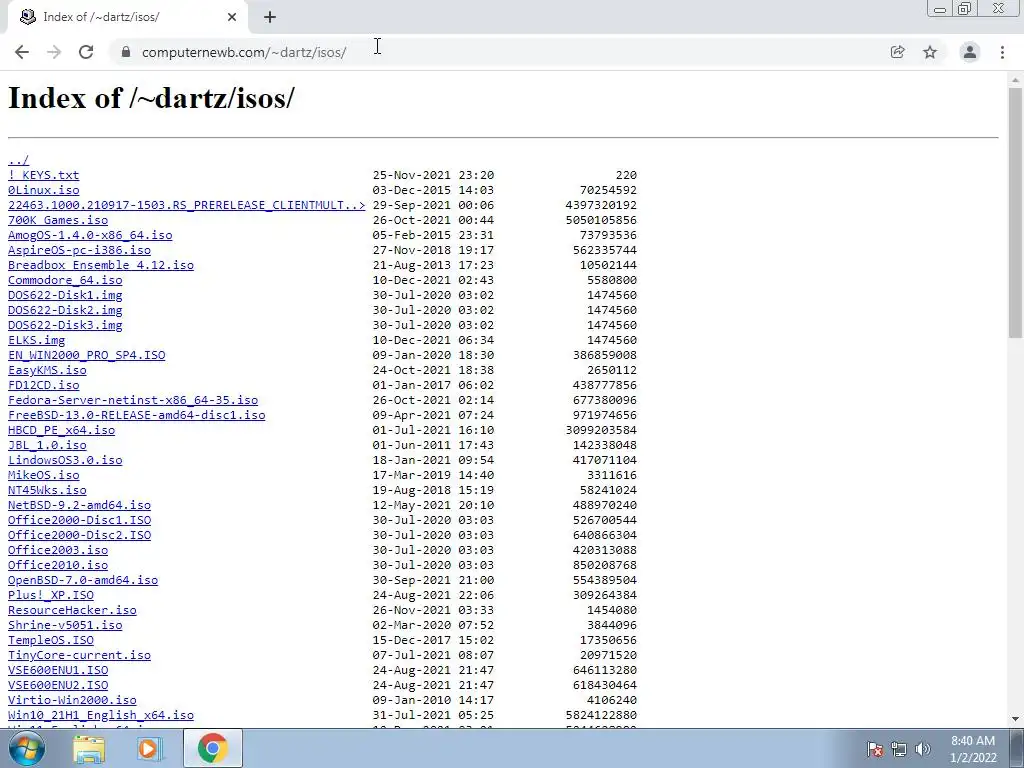Download TempleOS.ISO

(x=51, y=641)
